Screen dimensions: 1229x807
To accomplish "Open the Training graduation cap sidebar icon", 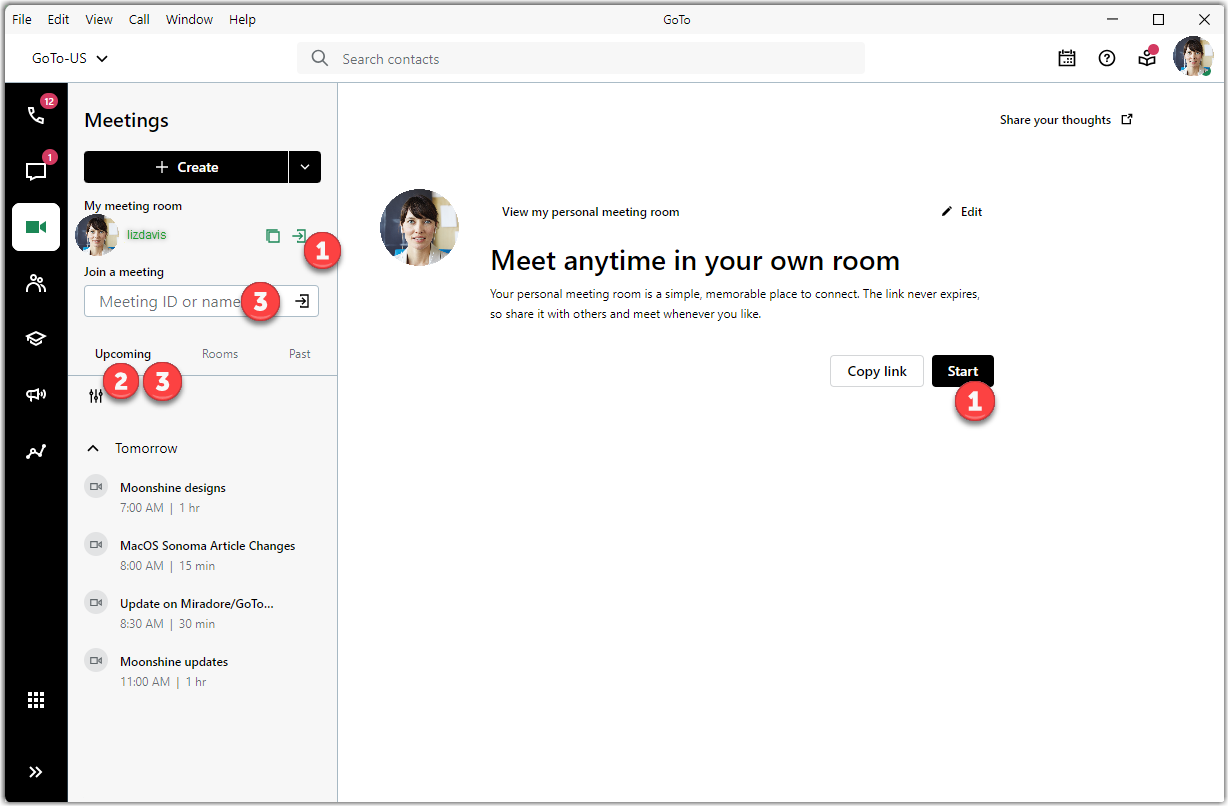I will click(36, 339).
